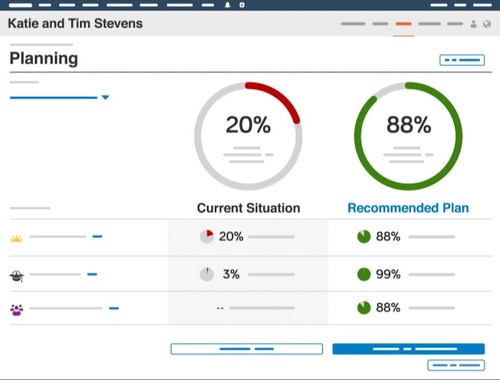The height and width of the screenshot is (380, 500).
Task: Click the large green 88% progress ring
Action: point(408,136)
